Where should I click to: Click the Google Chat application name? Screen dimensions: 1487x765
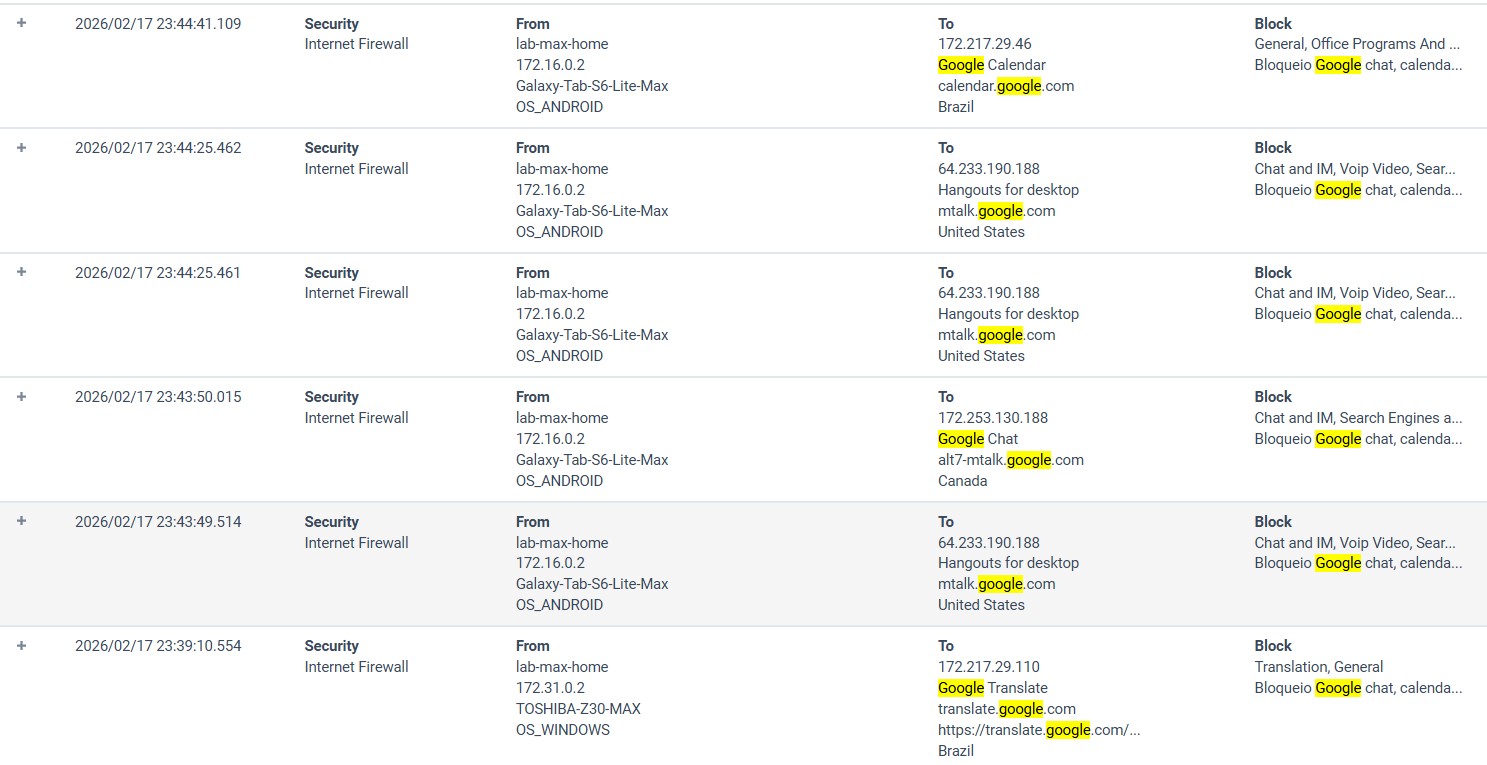[x=977, y=439]
